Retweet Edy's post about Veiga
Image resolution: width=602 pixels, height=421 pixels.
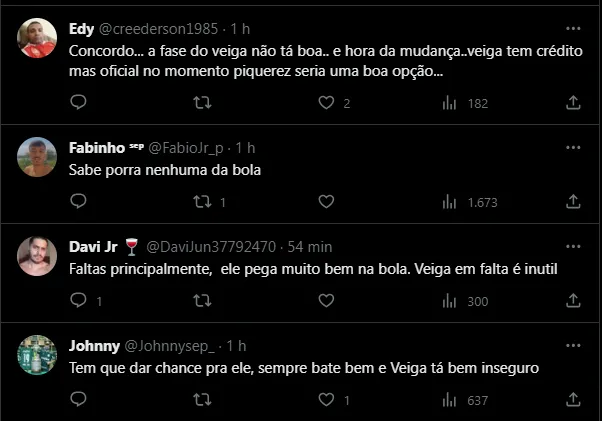(201, 102)
